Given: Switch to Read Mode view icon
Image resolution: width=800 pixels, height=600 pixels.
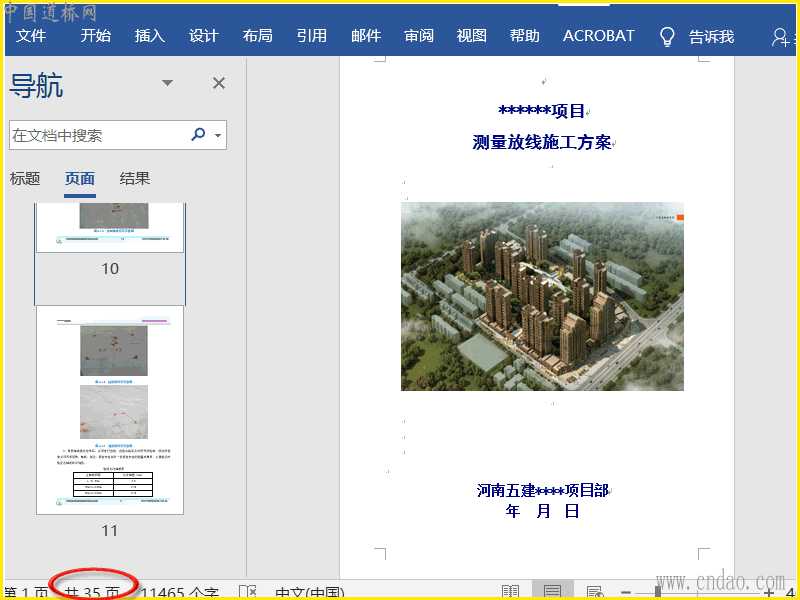Looking at the screenshot, I should tap(510, 593).
